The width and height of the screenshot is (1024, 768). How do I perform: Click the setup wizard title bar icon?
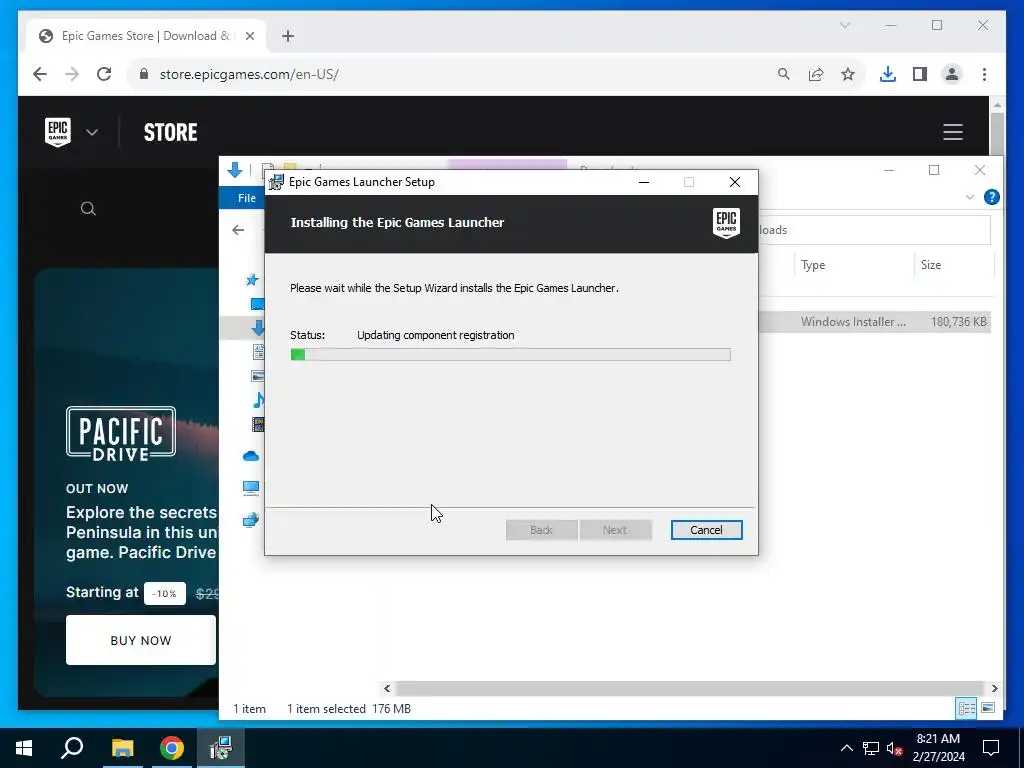pos(277,182)
